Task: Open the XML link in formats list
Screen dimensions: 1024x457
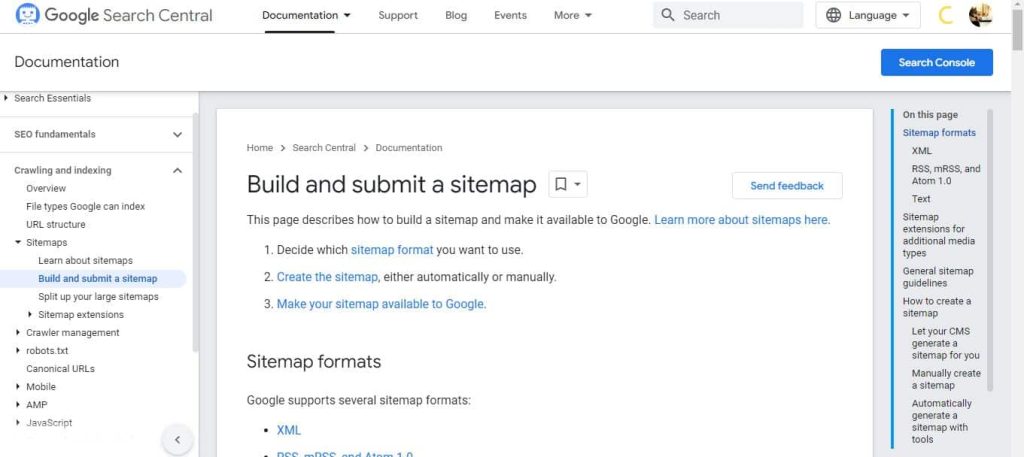Action: (x=289, y=430)
